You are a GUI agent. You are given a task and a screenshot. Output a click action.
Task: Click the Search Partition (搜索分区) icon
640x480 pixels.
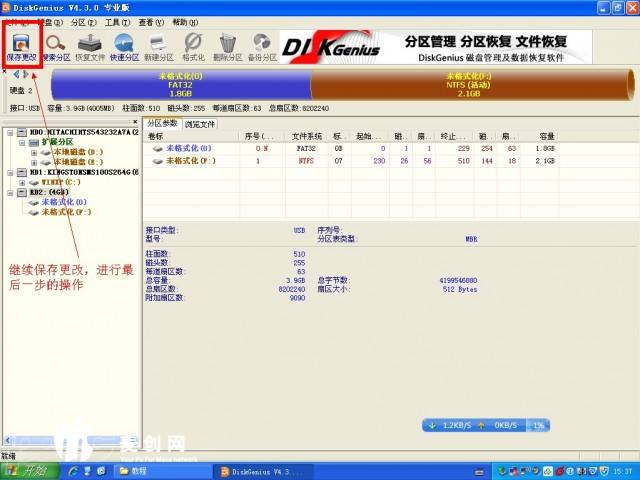(56, 45)
